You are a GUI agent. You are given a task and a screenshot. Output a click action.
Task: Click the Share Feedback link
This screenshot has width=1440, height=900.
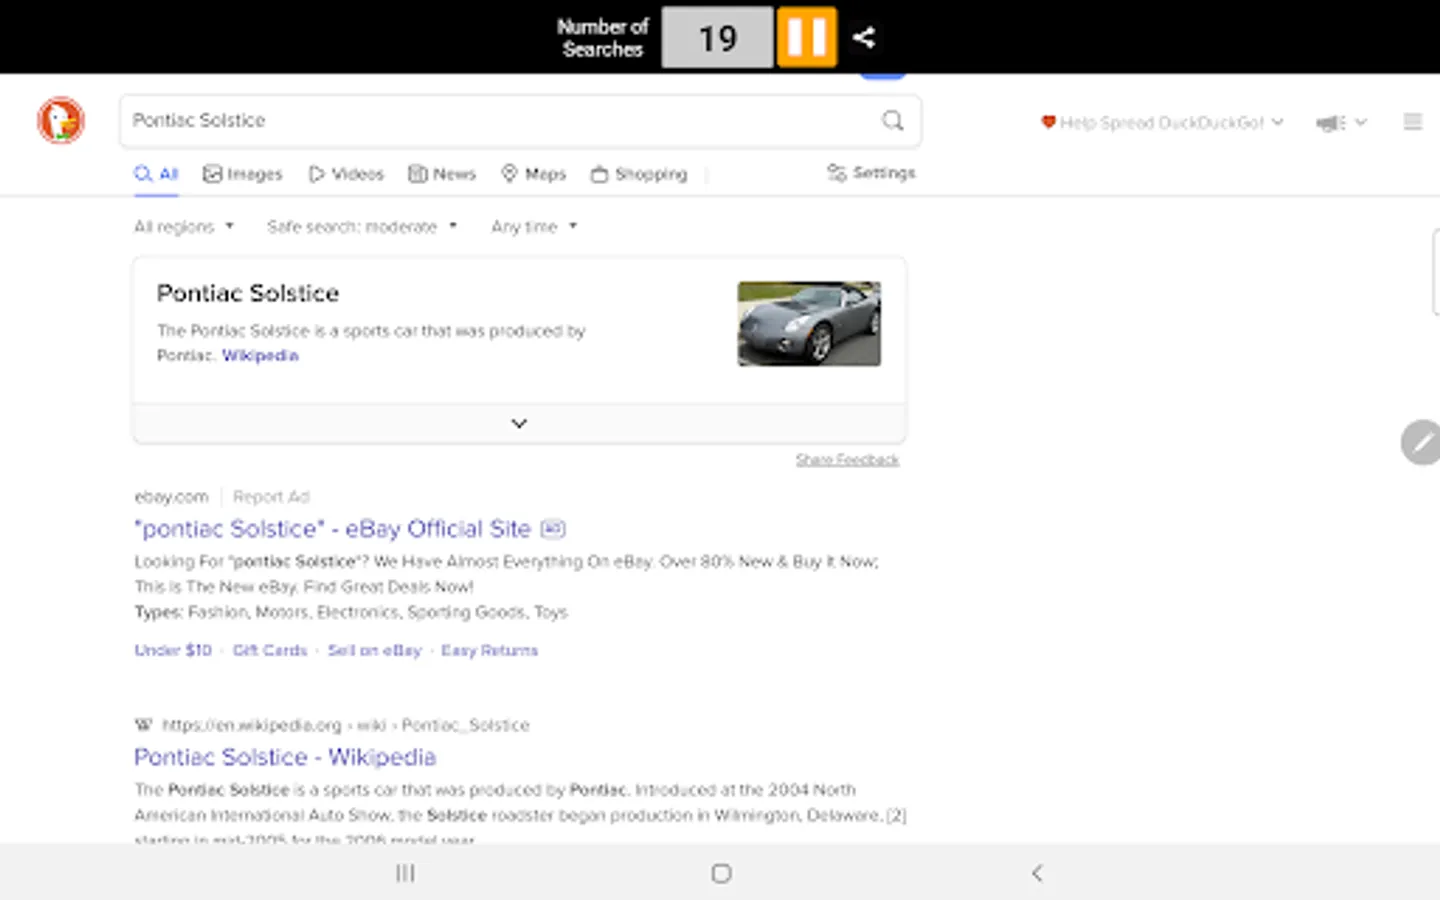pos(847,460)
